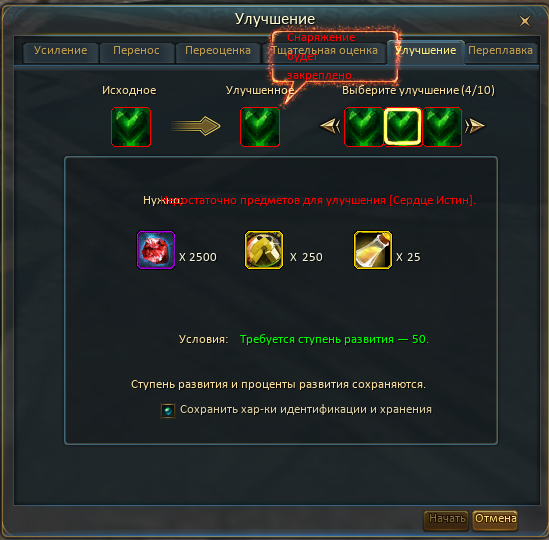
Task: Choose the rightmost heart in the upgrade carousel
Action: (442, 127)
